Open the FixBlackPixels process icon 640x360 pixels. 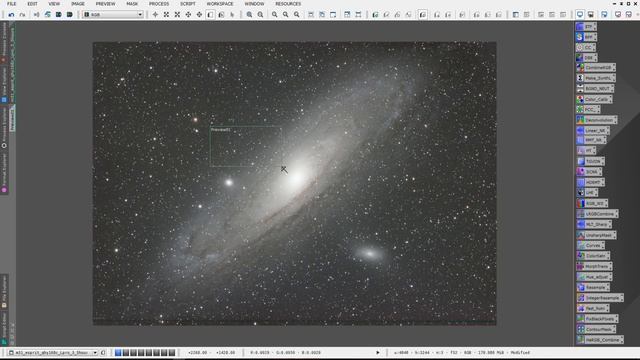[x=597, y=319]
